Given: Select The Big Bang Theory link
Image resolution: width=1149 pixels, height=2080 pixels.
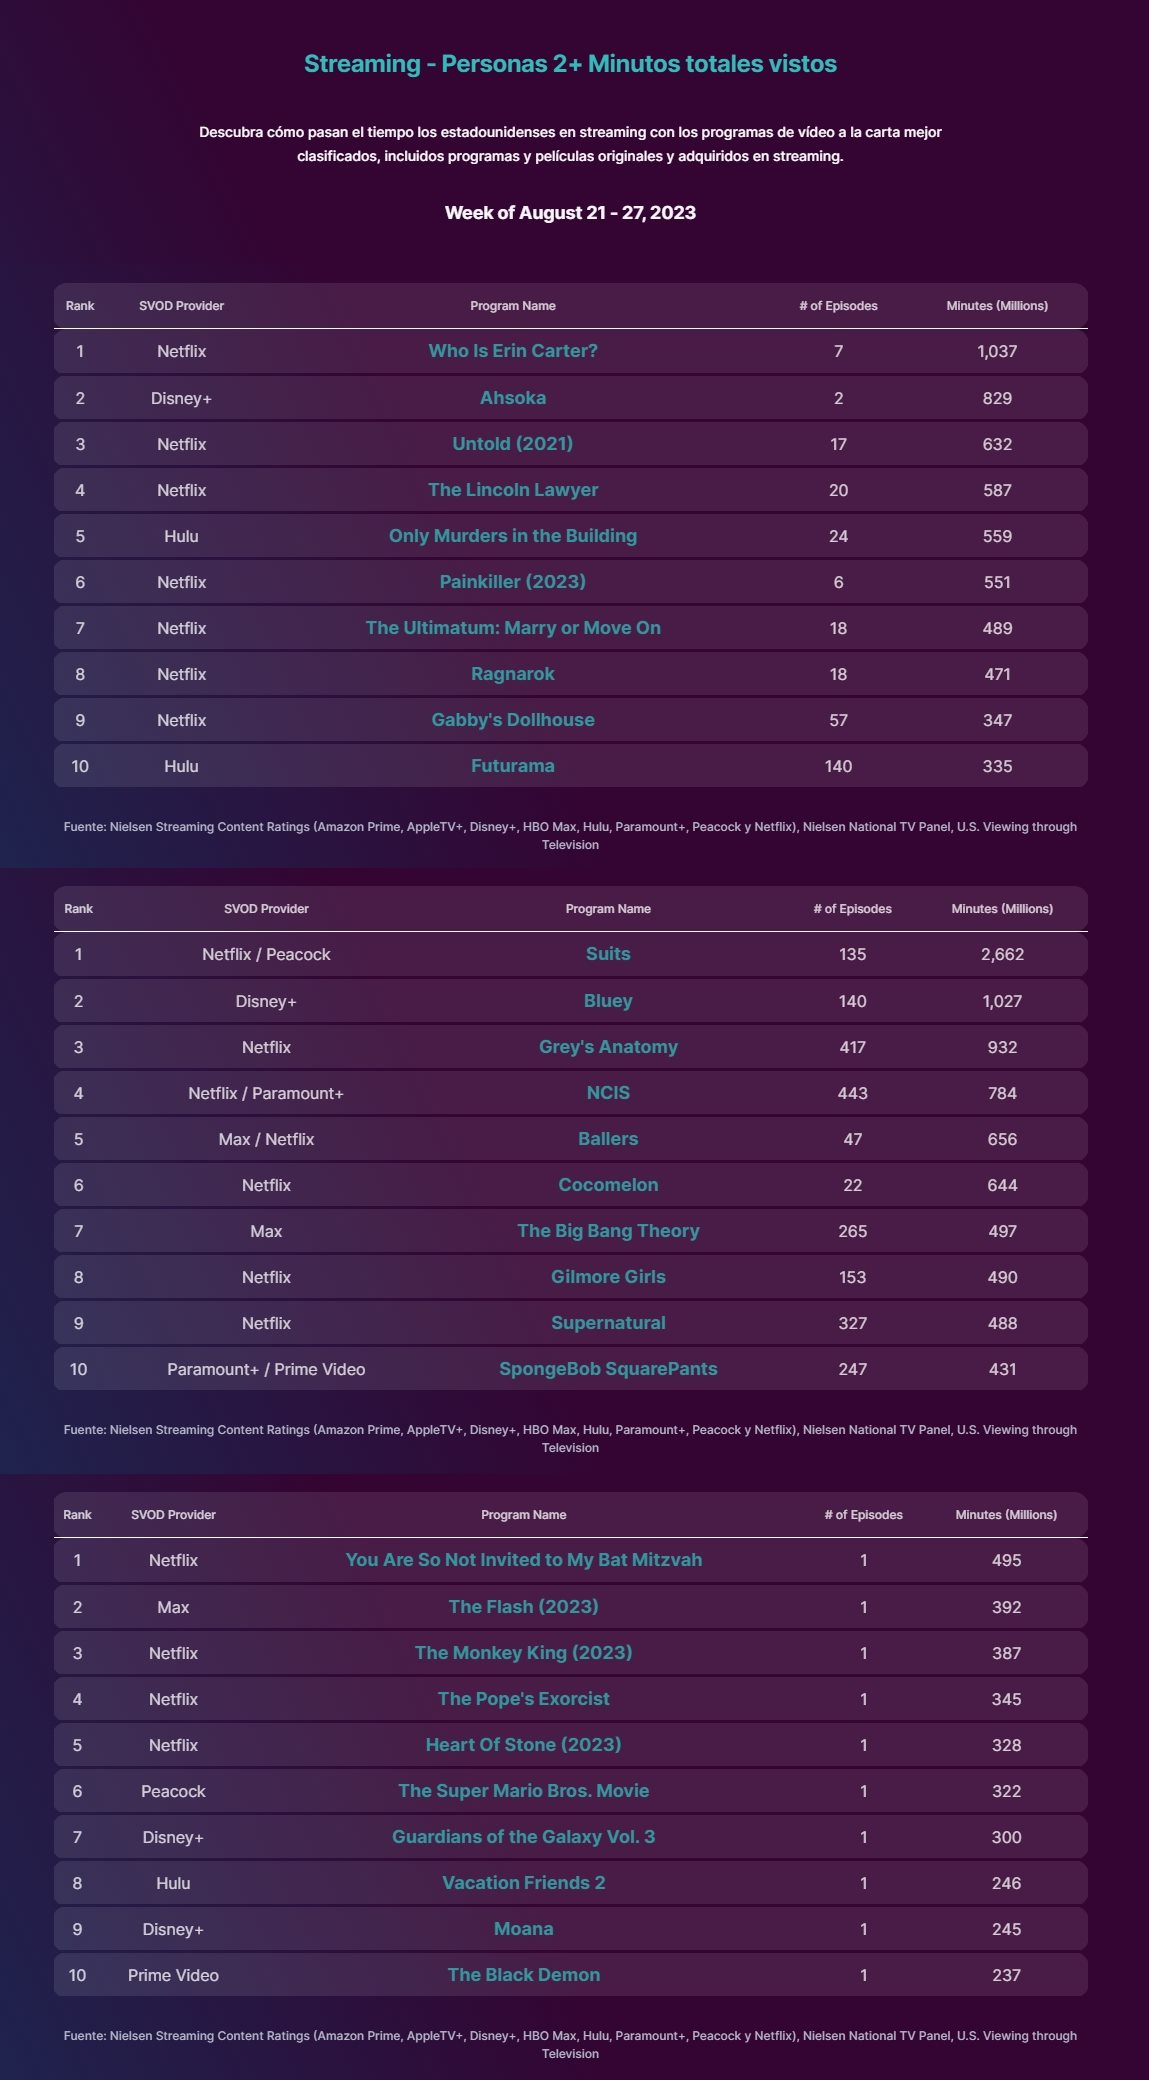Looking at the screenshot, I should coord(608,1231).
